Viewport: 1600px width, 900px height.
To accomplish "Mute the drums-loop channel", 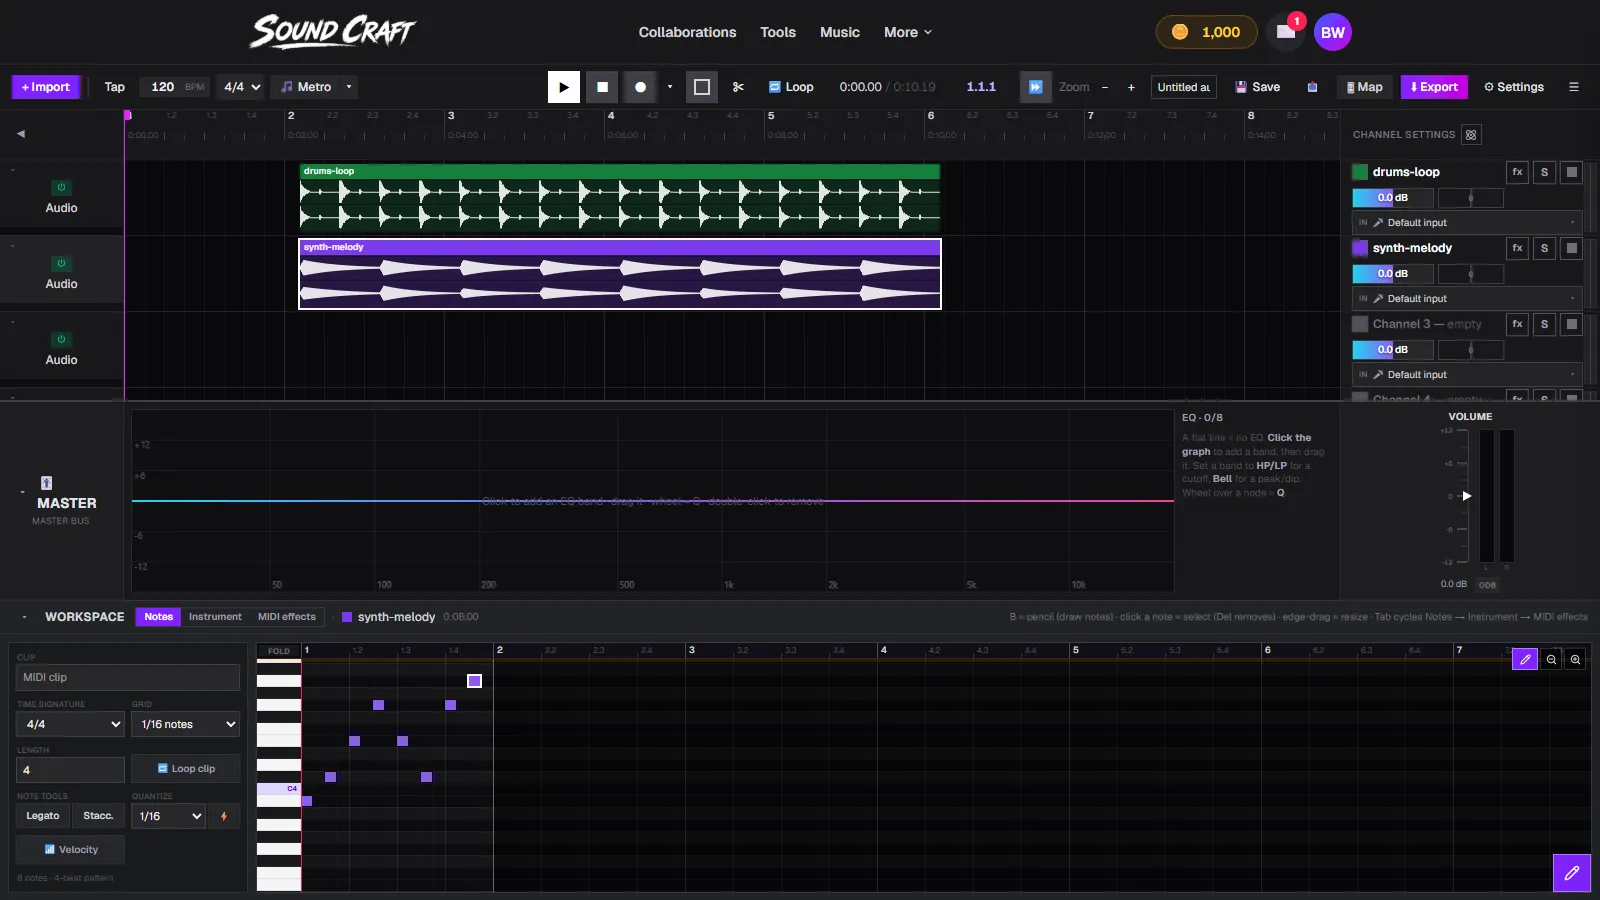I will point(1572,172).
